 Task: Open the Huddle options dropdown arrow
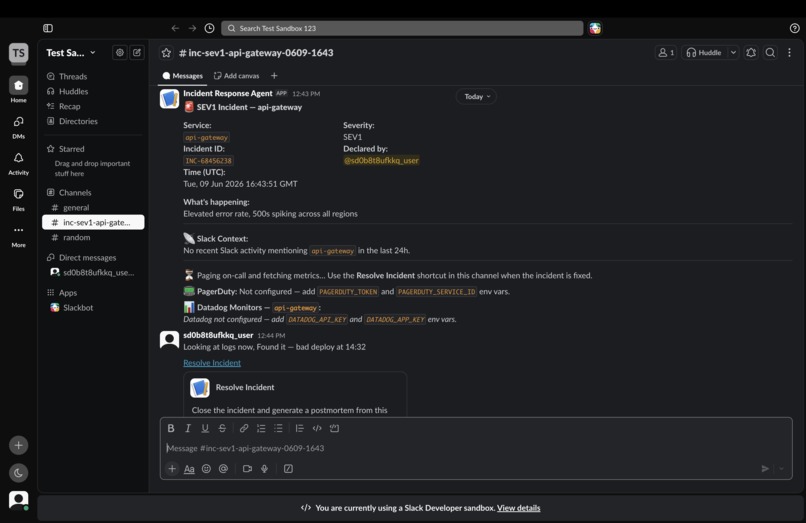733,52
